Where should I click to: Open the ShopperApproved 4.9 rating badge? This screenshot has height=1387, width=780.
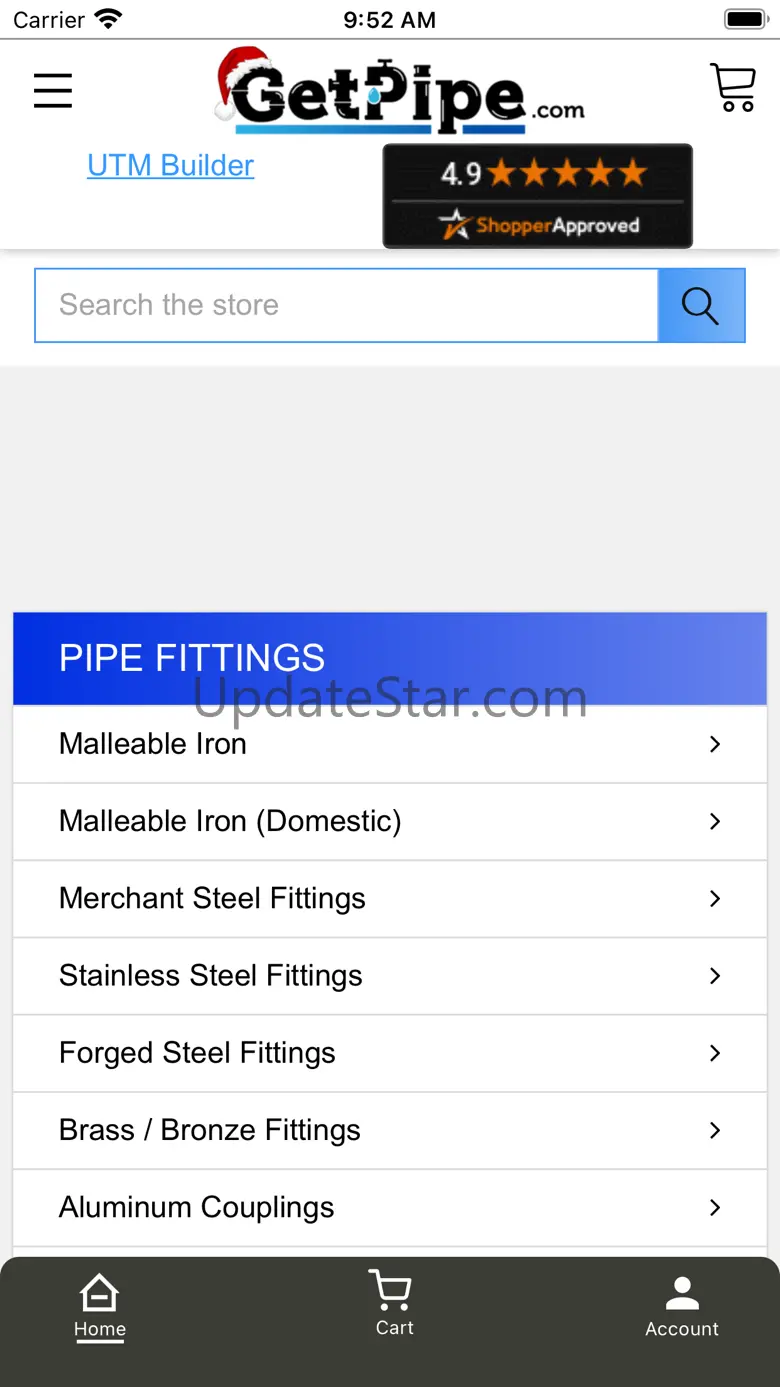[x=537, y=196]
